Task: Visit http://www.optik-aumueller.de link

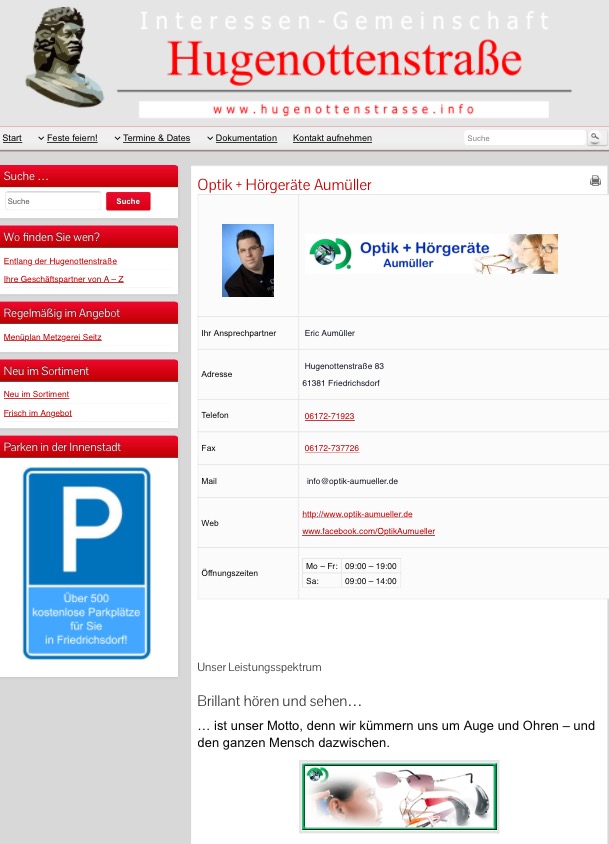Action: [x=358, y=514]
